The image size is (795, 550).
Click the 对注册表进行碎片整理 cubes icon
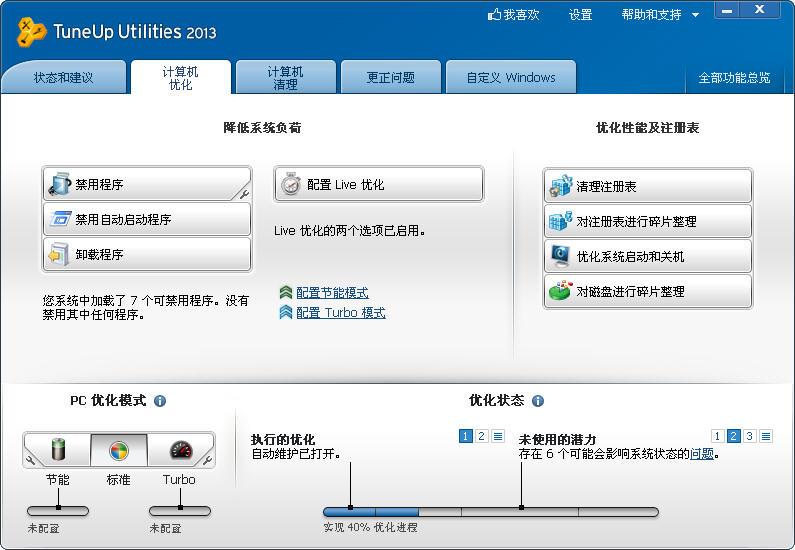pos(561,221)
